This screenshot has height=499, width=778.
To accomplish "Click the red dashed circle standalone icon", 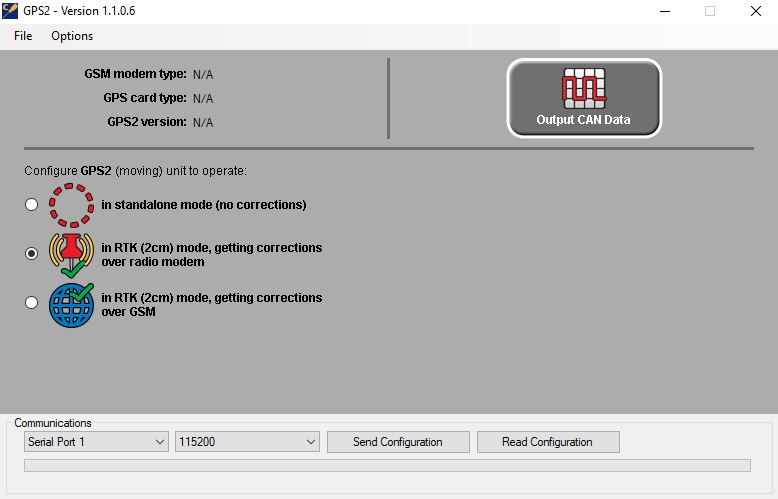I will click(71, 205).
